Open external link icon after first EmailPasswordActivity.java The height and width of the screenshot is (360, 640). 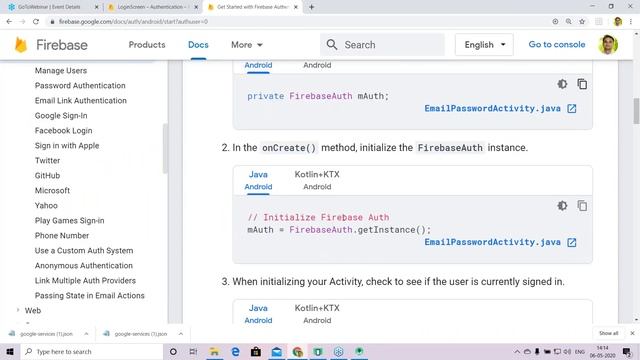[572, 109]
